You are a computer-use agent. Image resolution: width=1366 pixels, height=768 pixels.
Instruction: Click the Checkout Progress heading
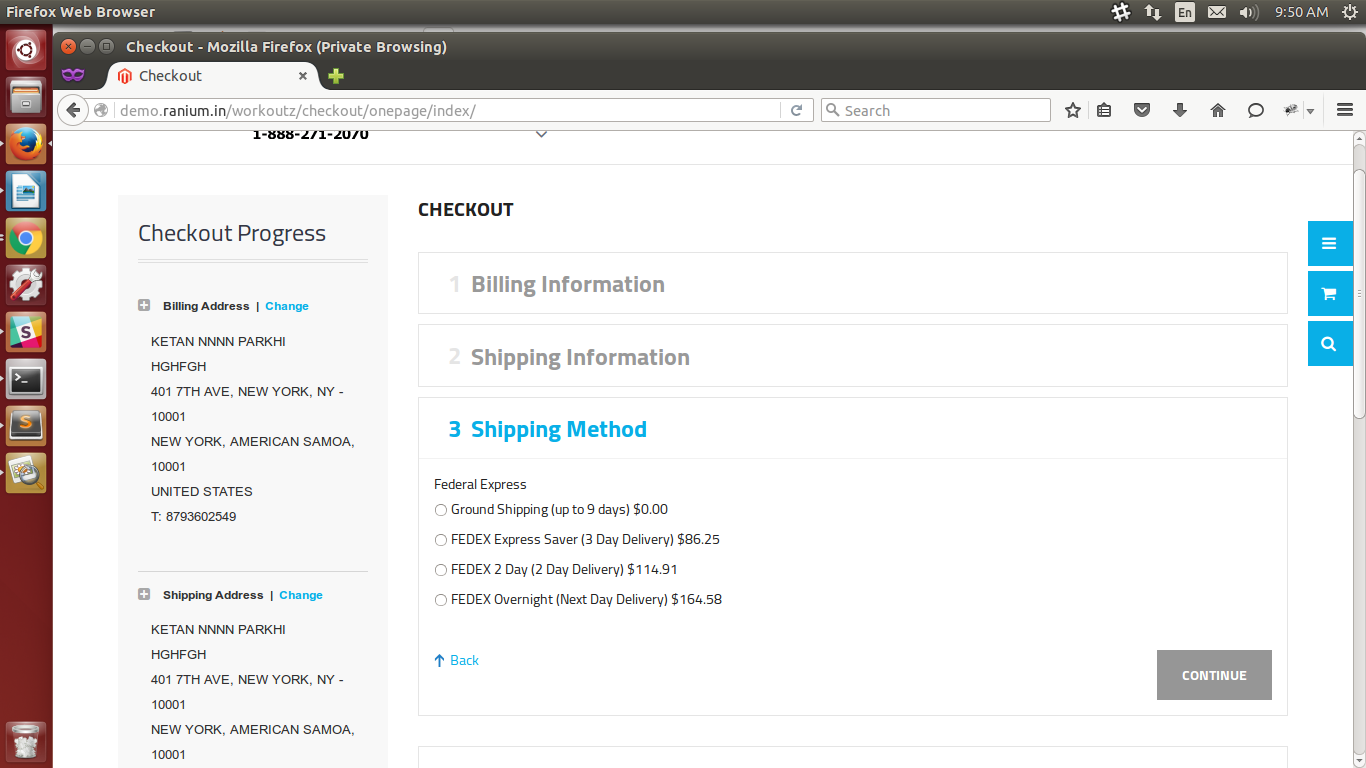tap(232, 233)
